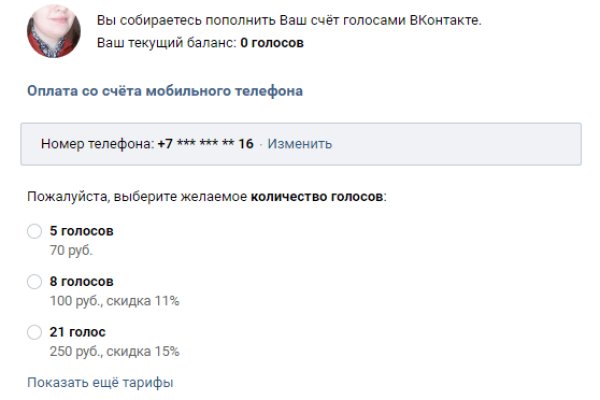The width and height of the screenshot is (600, 400).
Task: Click the masked phone number +7 *** *** ** 16
Action: click(x=205, y=144)
